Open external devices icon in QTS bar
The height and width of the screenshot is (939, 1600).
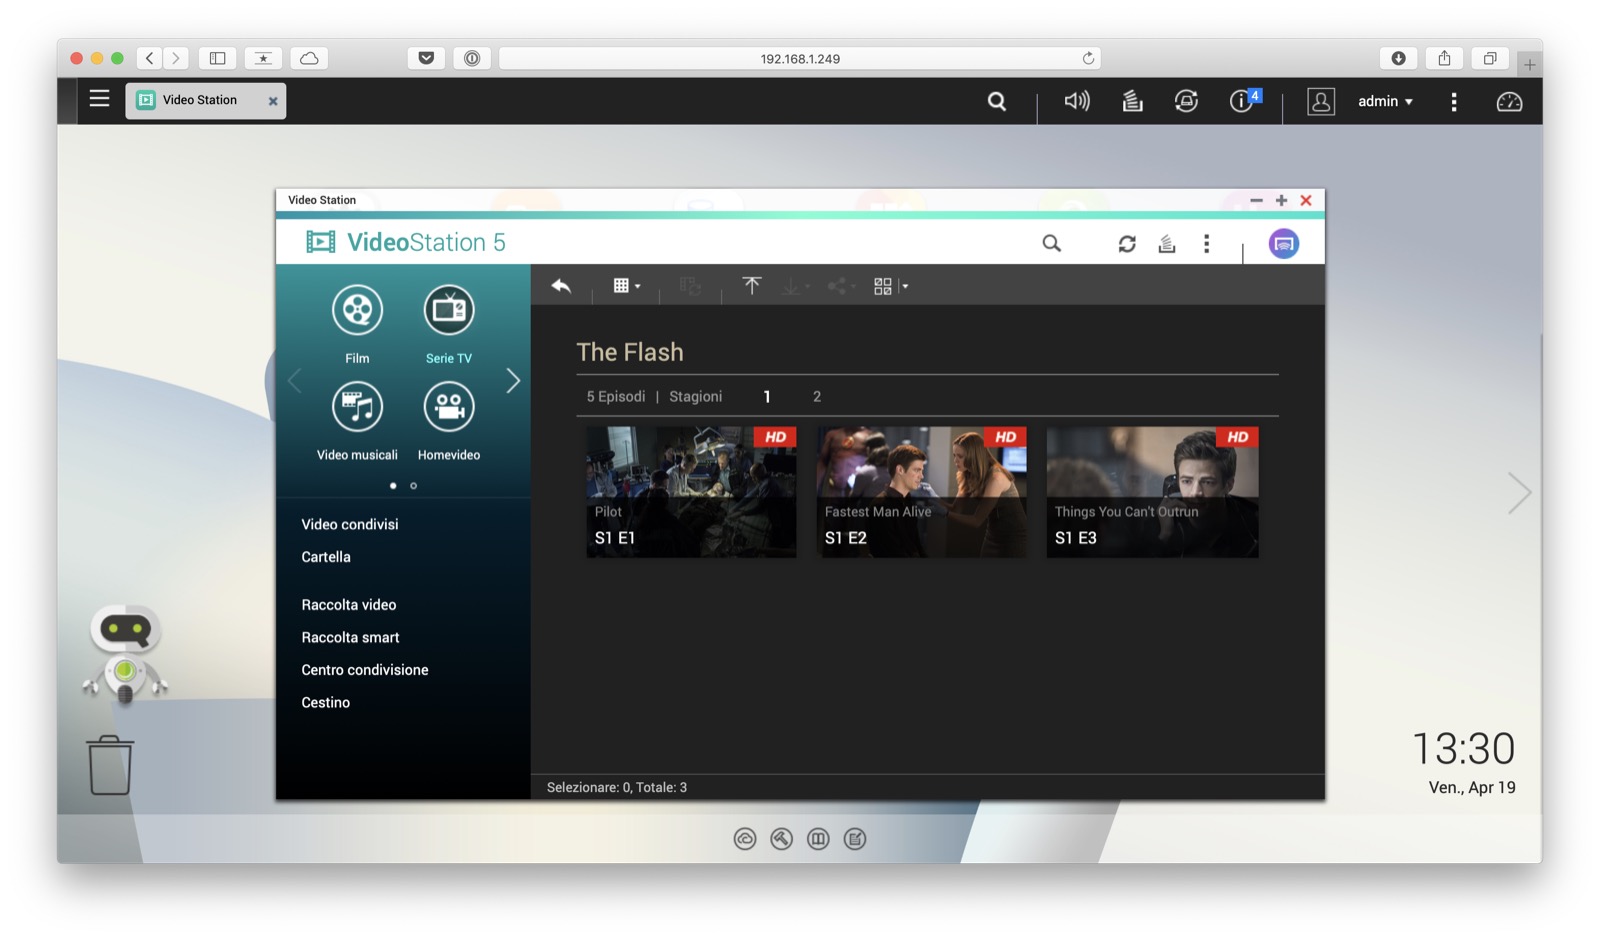pyautogui.click(x=1186, y=101)
